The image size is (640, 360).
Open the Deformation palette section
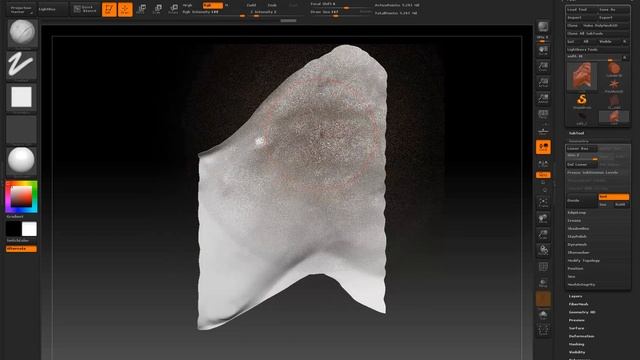581,336
